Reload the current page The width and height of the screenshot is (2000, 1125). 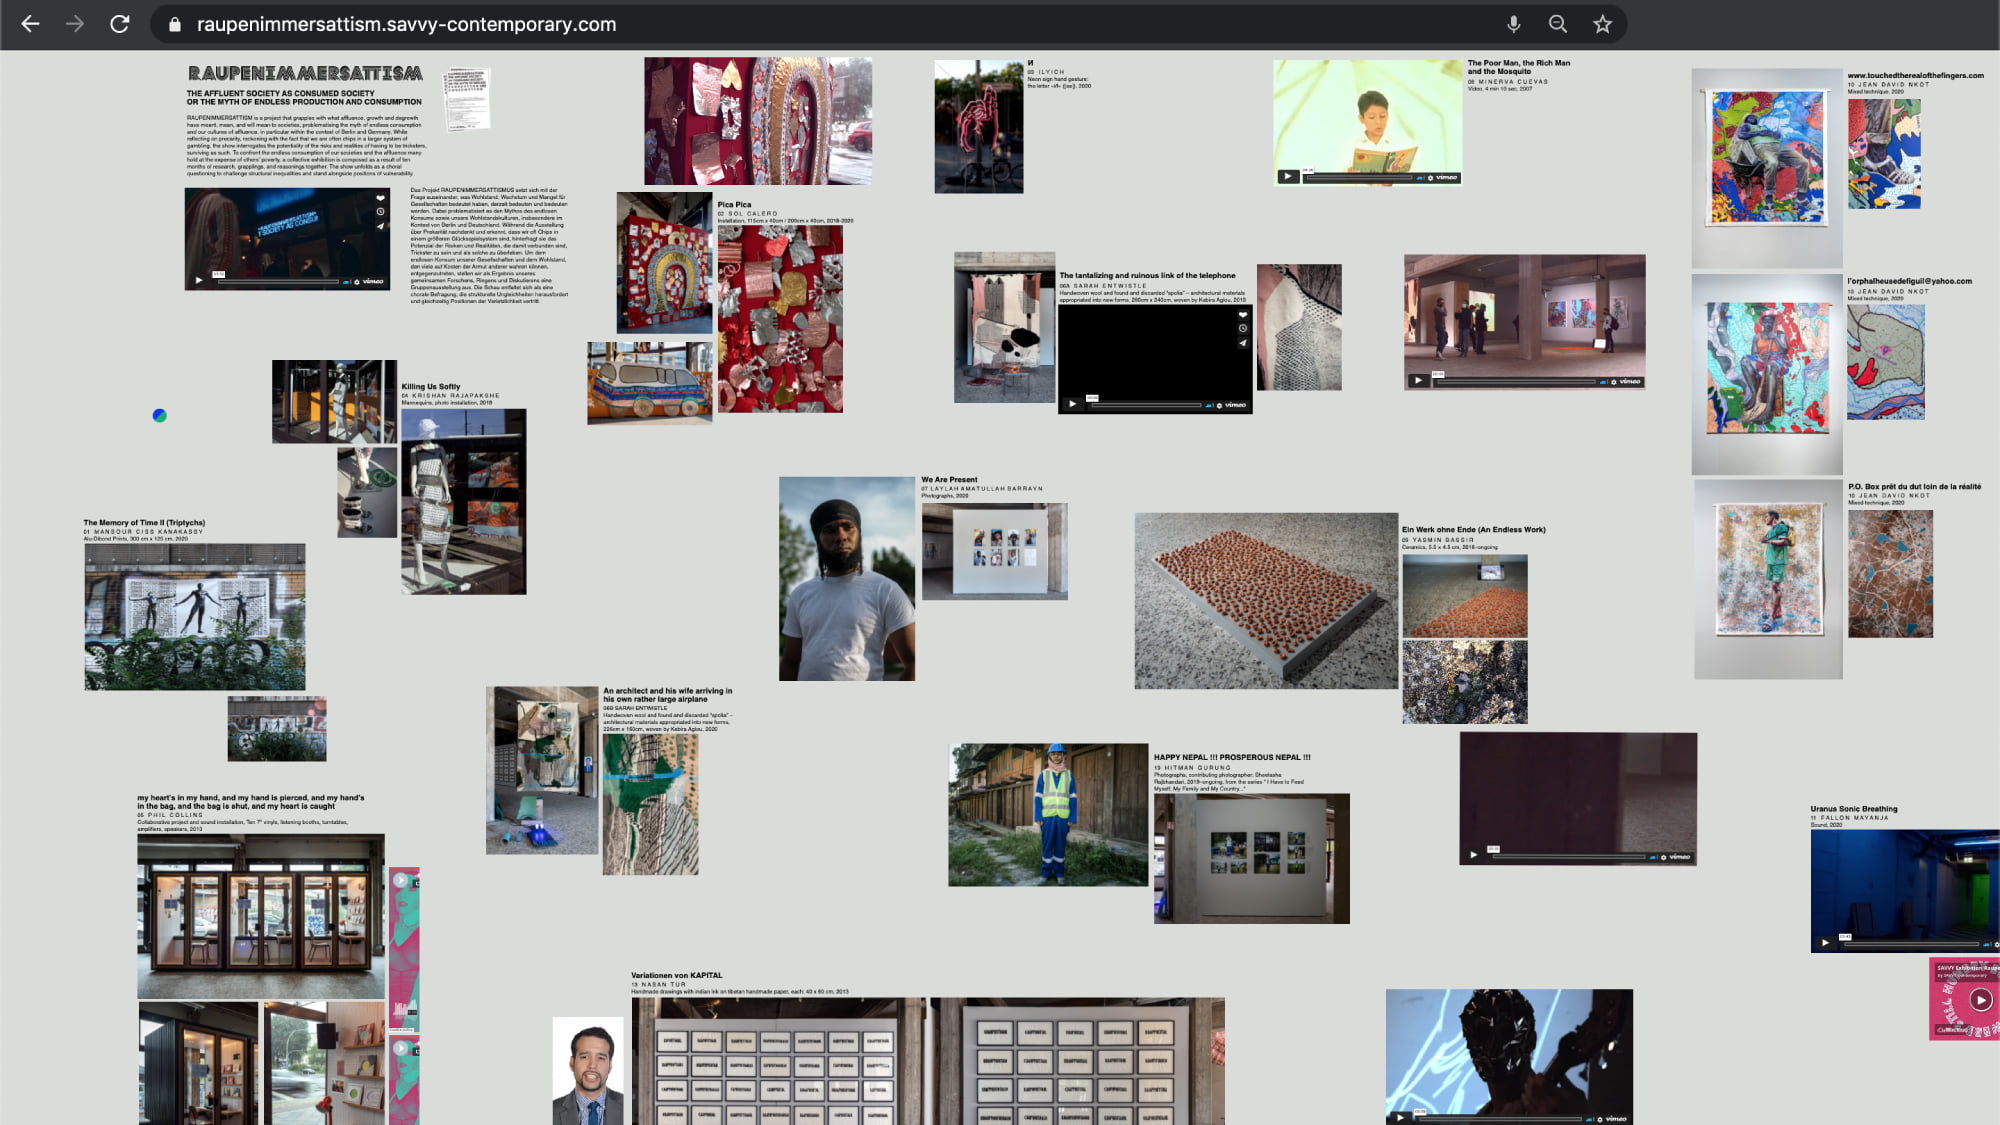pos(120,24)
